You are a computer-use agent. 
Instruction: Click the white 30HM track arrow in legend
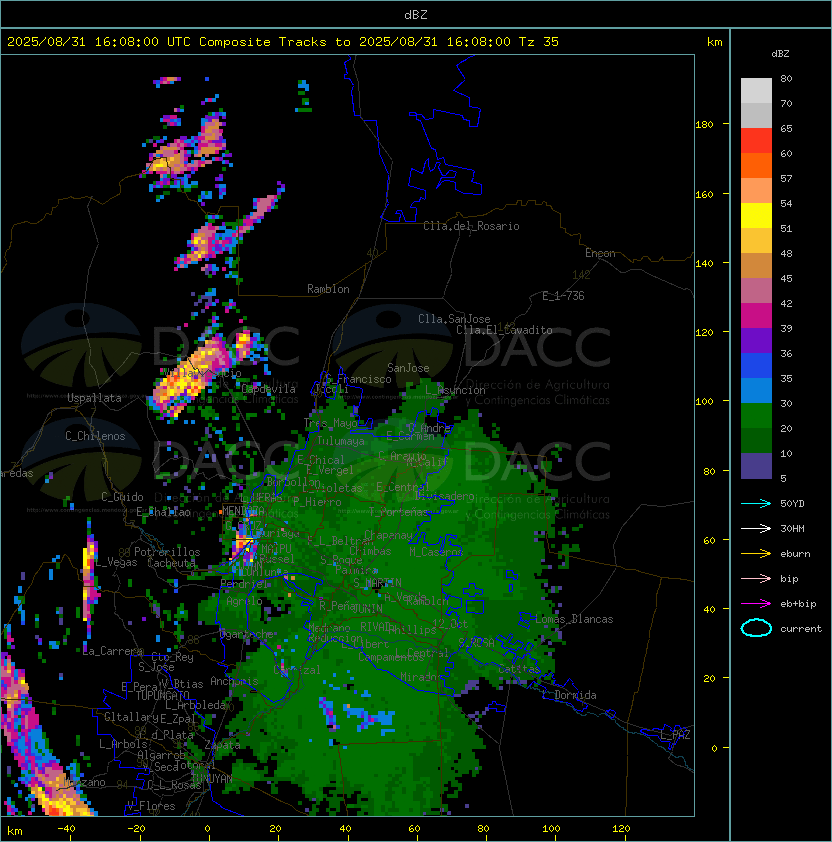pos(756,528)
